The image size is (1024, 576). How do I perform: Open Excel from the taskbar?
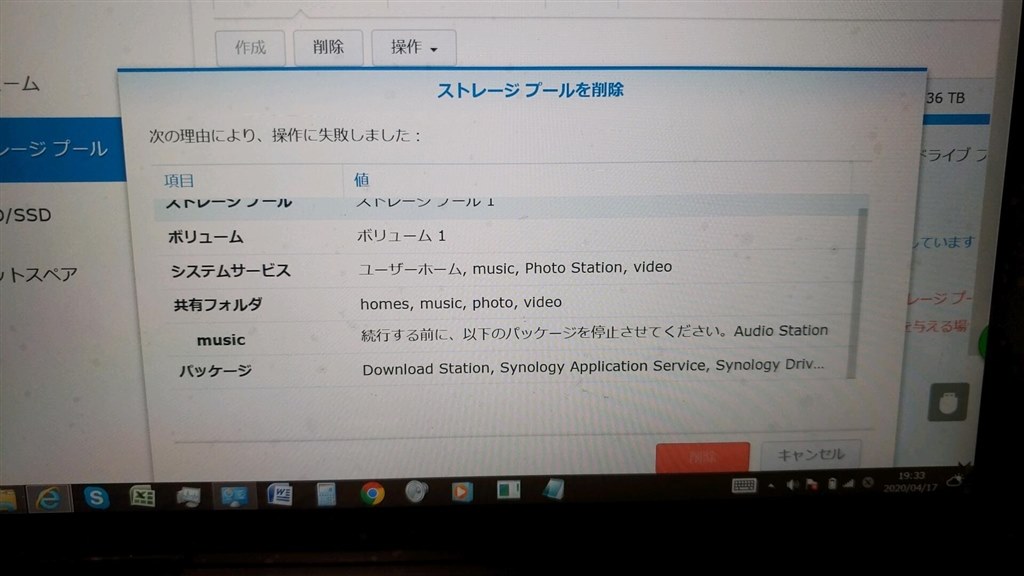[142, 497]
